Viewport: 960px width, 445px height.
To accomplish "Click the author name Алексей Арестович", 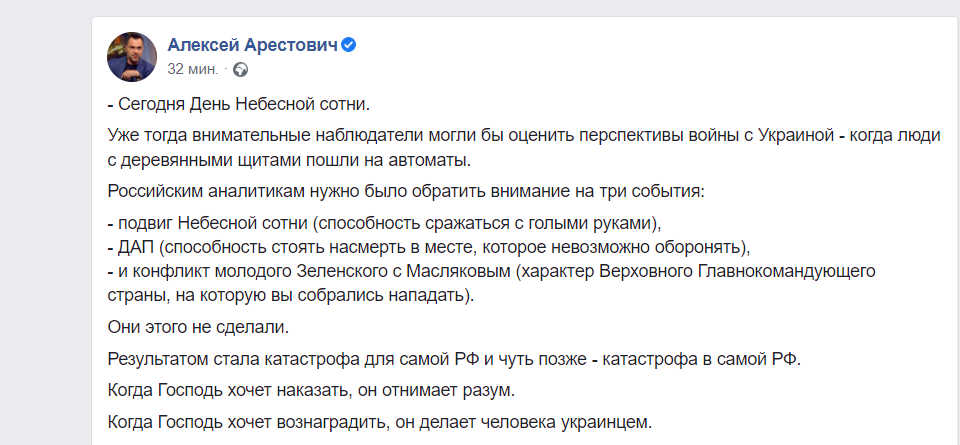I will tap(252, 45).
